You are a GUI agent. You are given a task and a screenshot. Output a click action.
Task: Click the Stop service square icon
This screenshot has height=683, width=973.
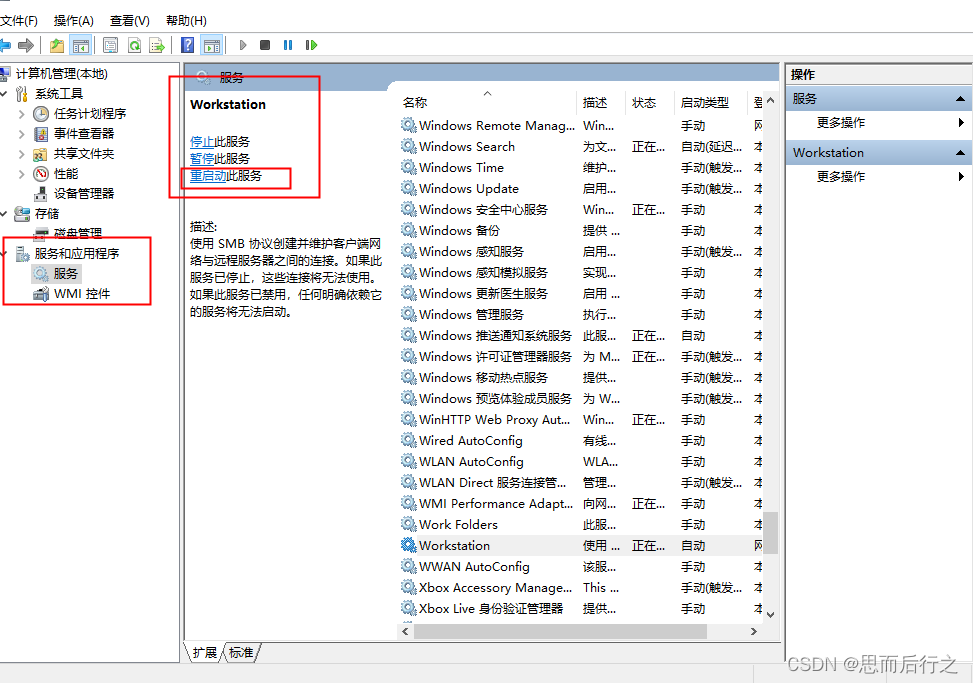click(265, 45)
